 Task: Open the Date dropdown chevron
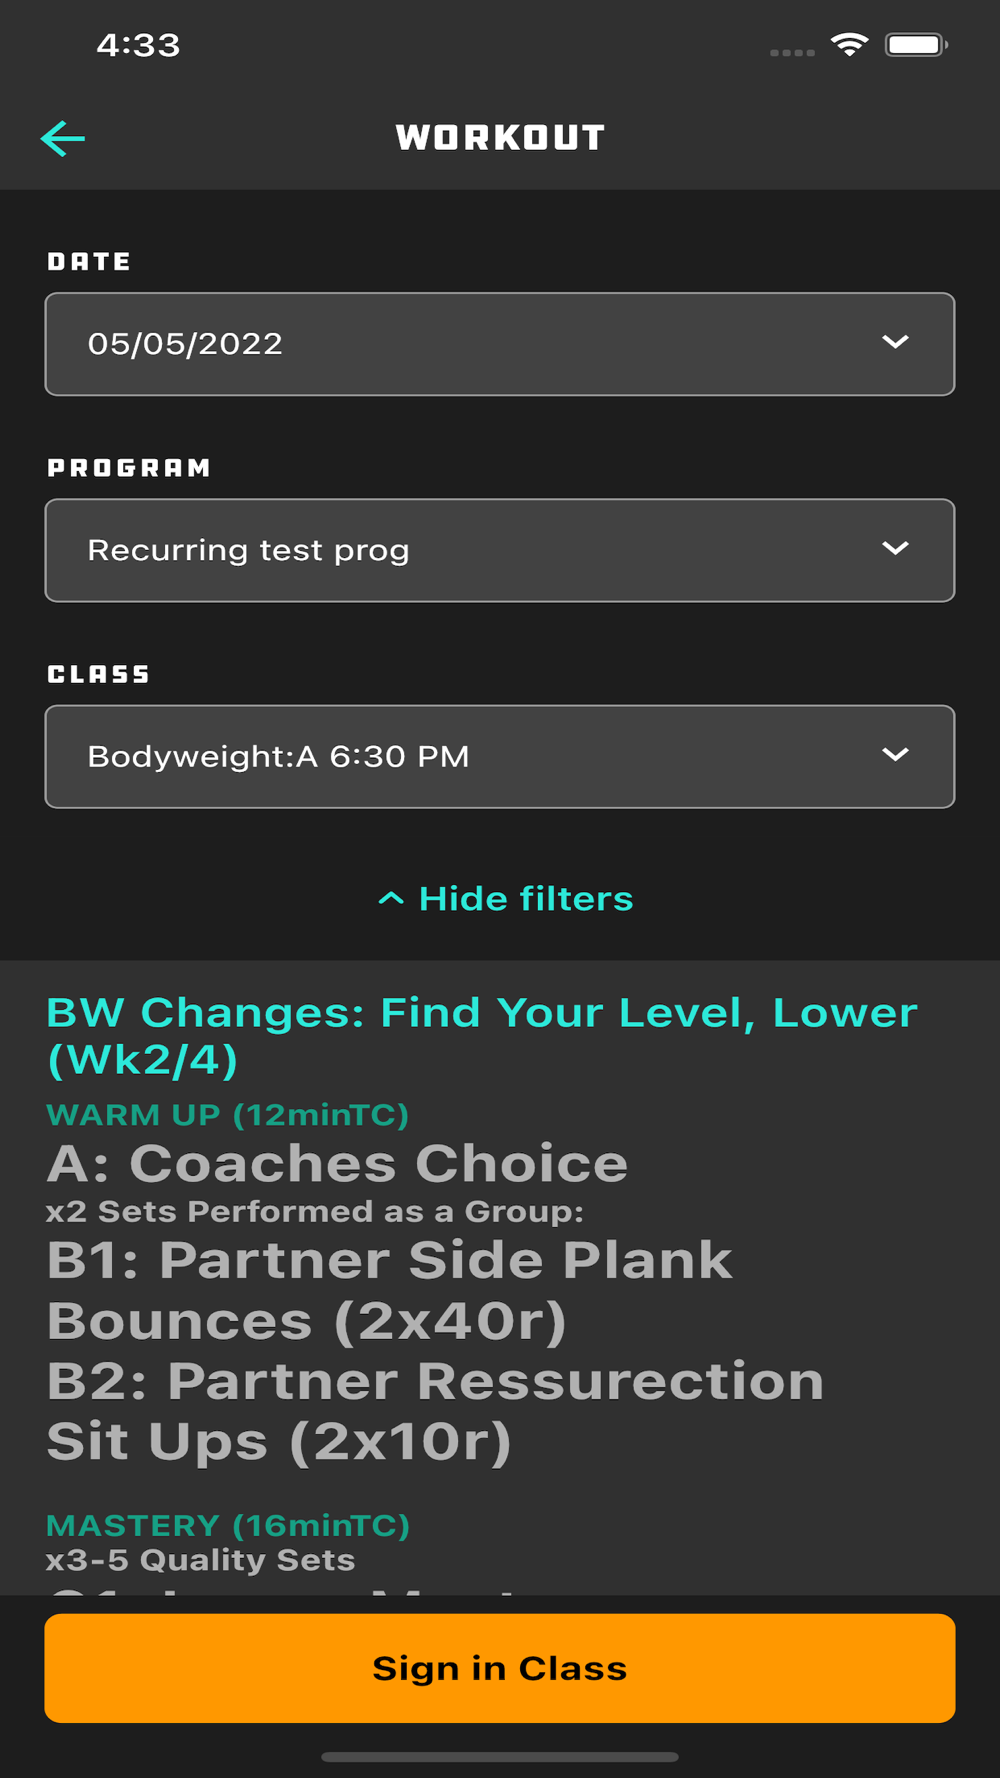click(x=895, y=342)
